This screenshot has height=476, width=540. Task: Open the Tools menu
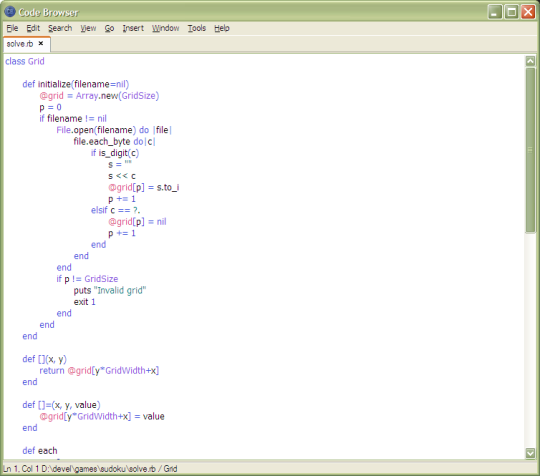click(x=197, y=28)
